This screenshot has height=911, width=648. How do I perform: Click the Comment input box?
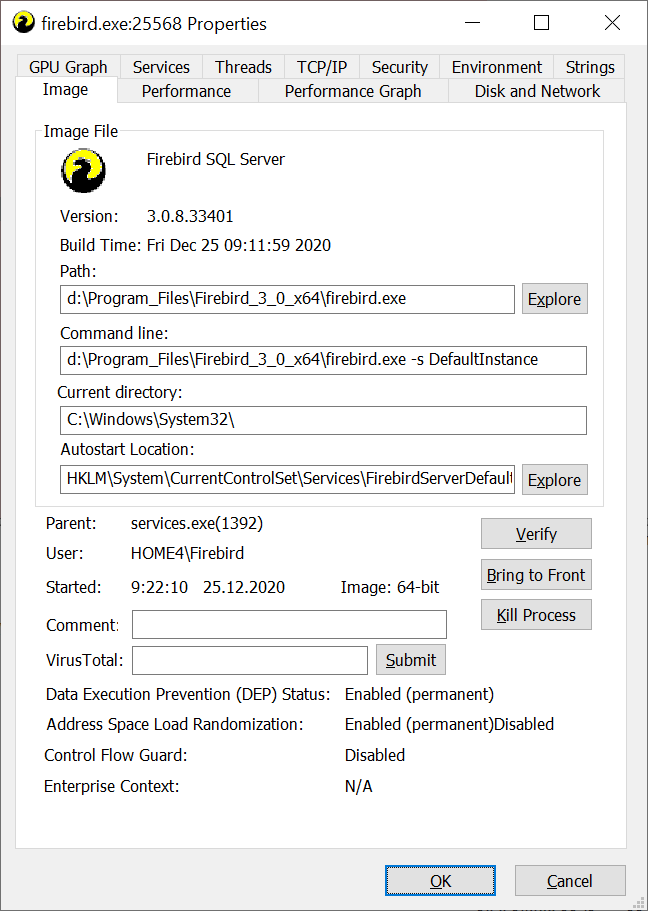(289, 625)
